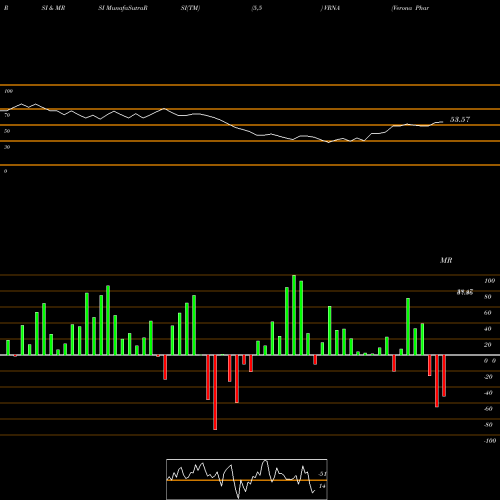
Task: Click the MR axis label 80
Action: [x=487, y=297]
